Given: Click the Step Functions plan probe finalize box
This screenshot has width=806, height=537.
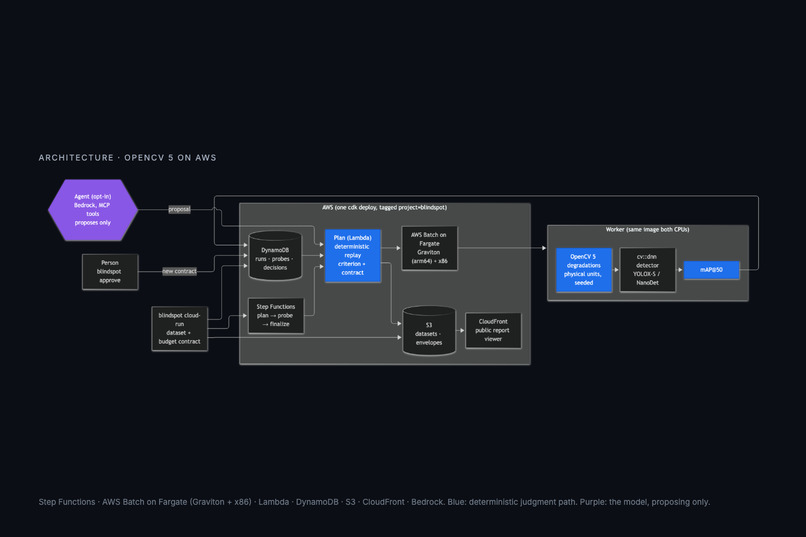Looking at the screenshot, I should [x=276, y=316].
